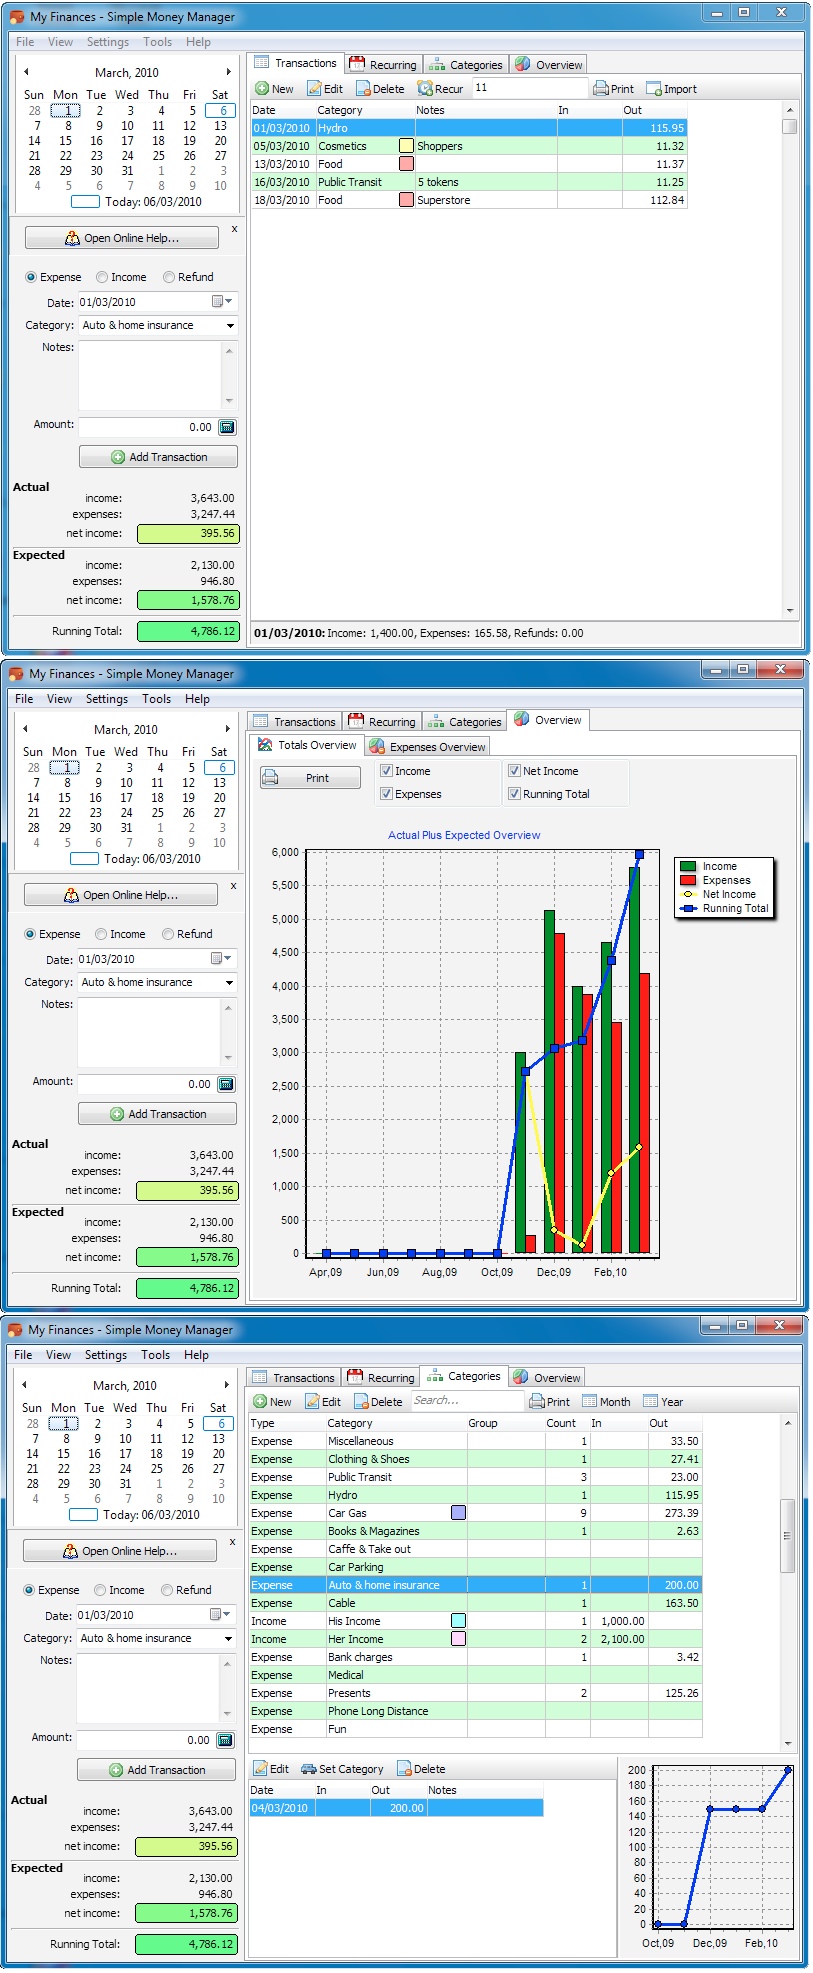Close the online help panel in Transactions window
The height and width of the screenshot is (1973, 813).
pos(235,229)
